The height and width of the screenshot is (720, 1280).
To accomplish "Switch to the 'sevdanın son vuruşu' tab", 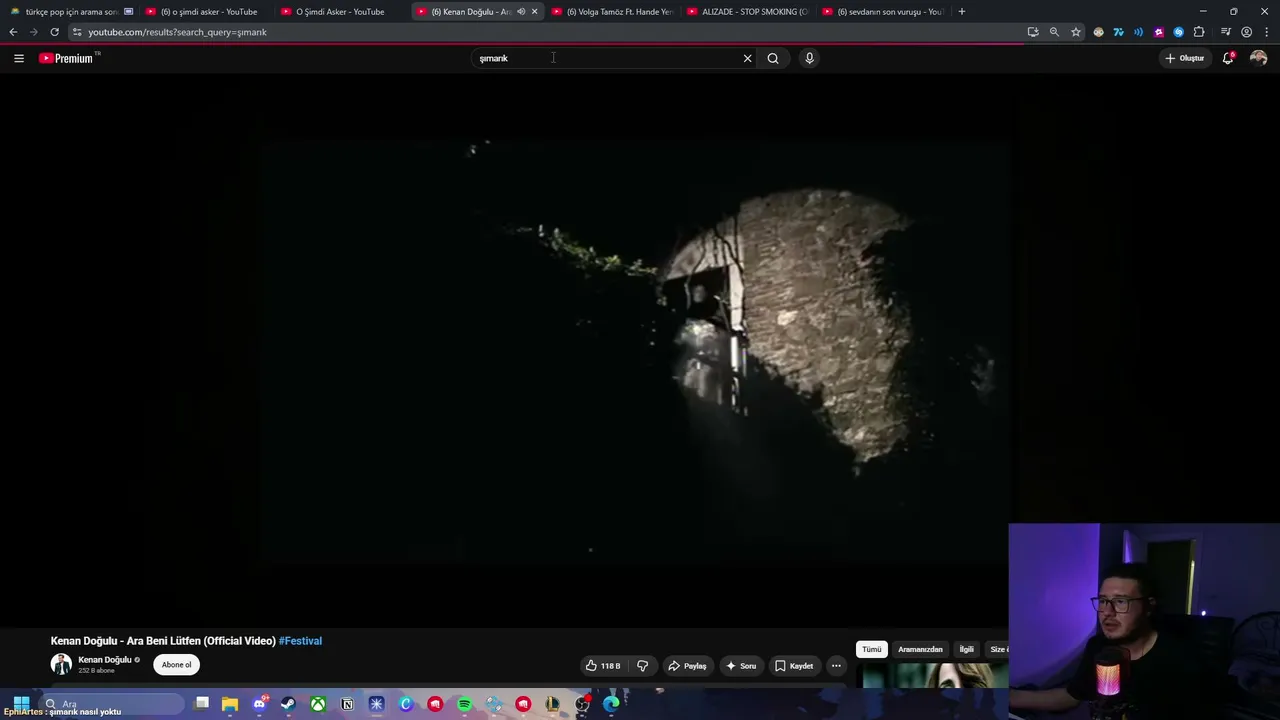I will tap(883, 12).
